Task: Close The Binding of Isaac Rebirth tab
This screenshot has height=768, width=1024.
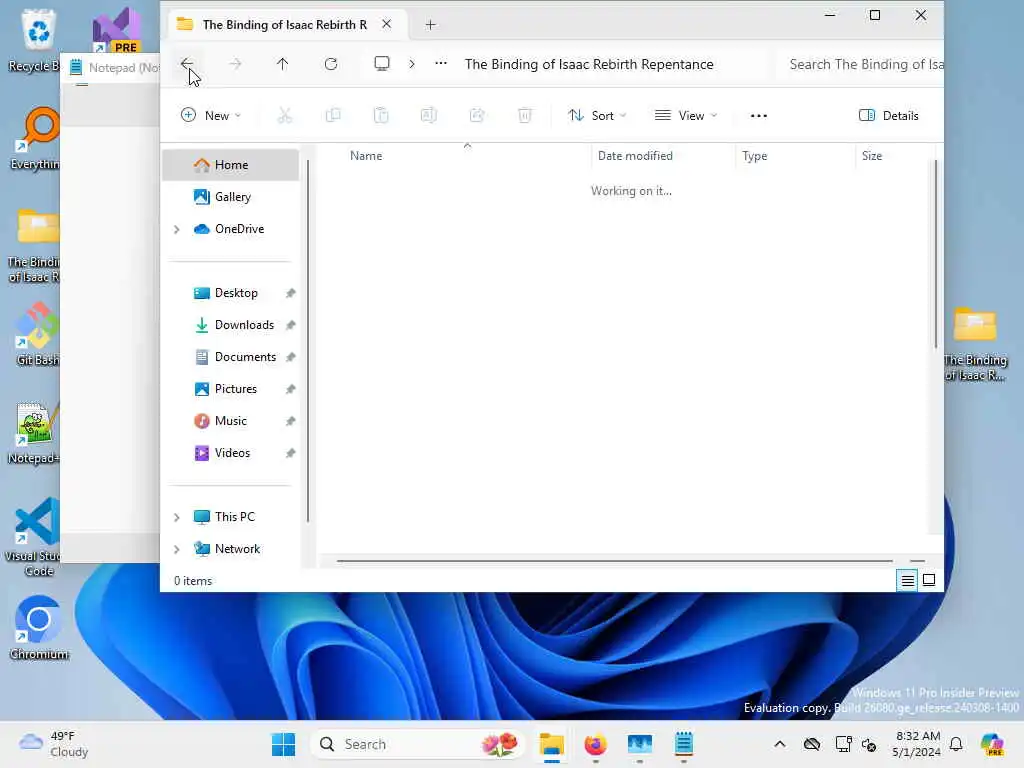Action: click(387, 24)
